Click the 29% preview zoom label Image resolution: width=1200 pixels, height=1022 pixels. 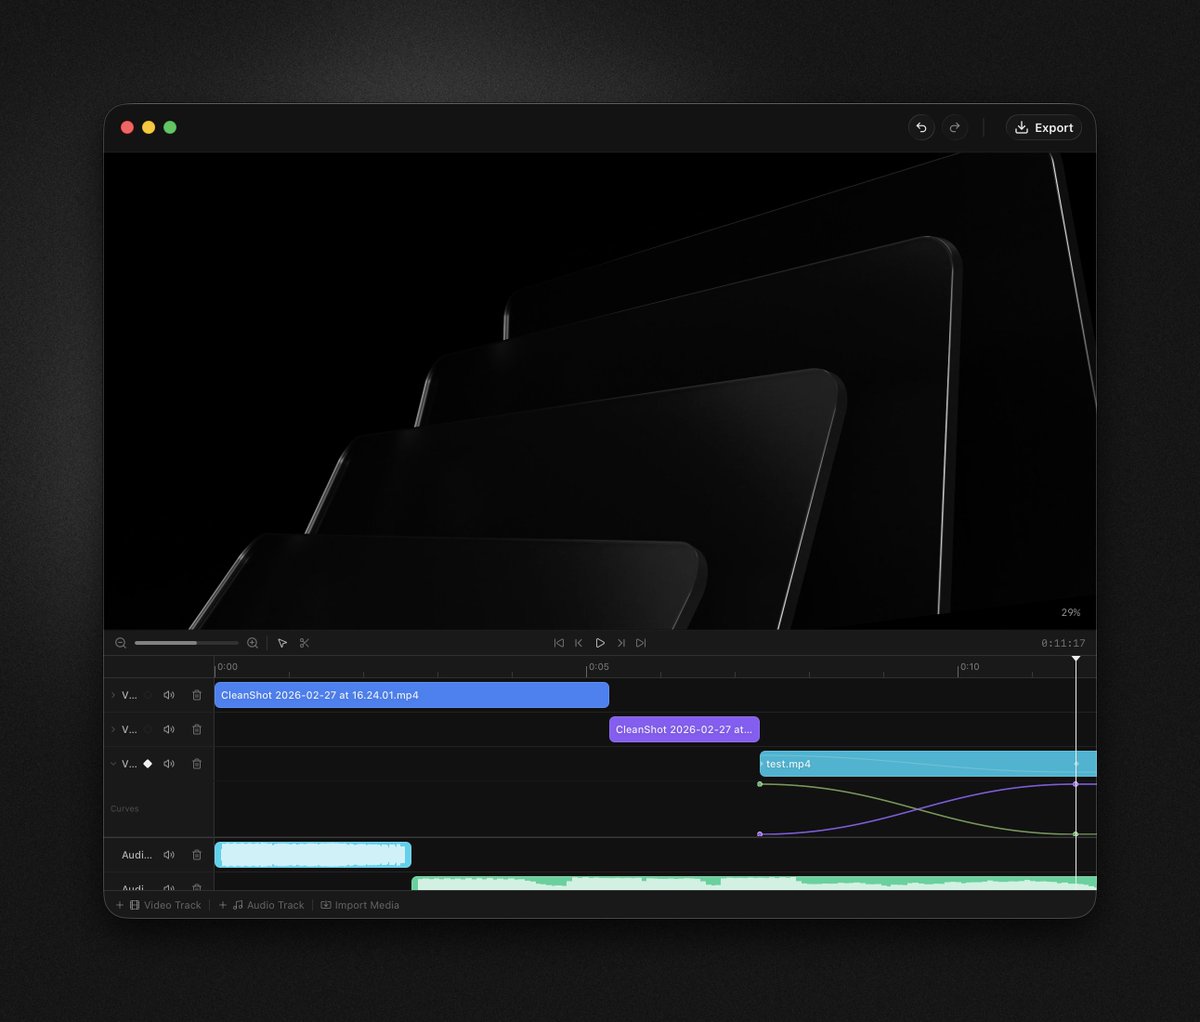click(1071, 612)
